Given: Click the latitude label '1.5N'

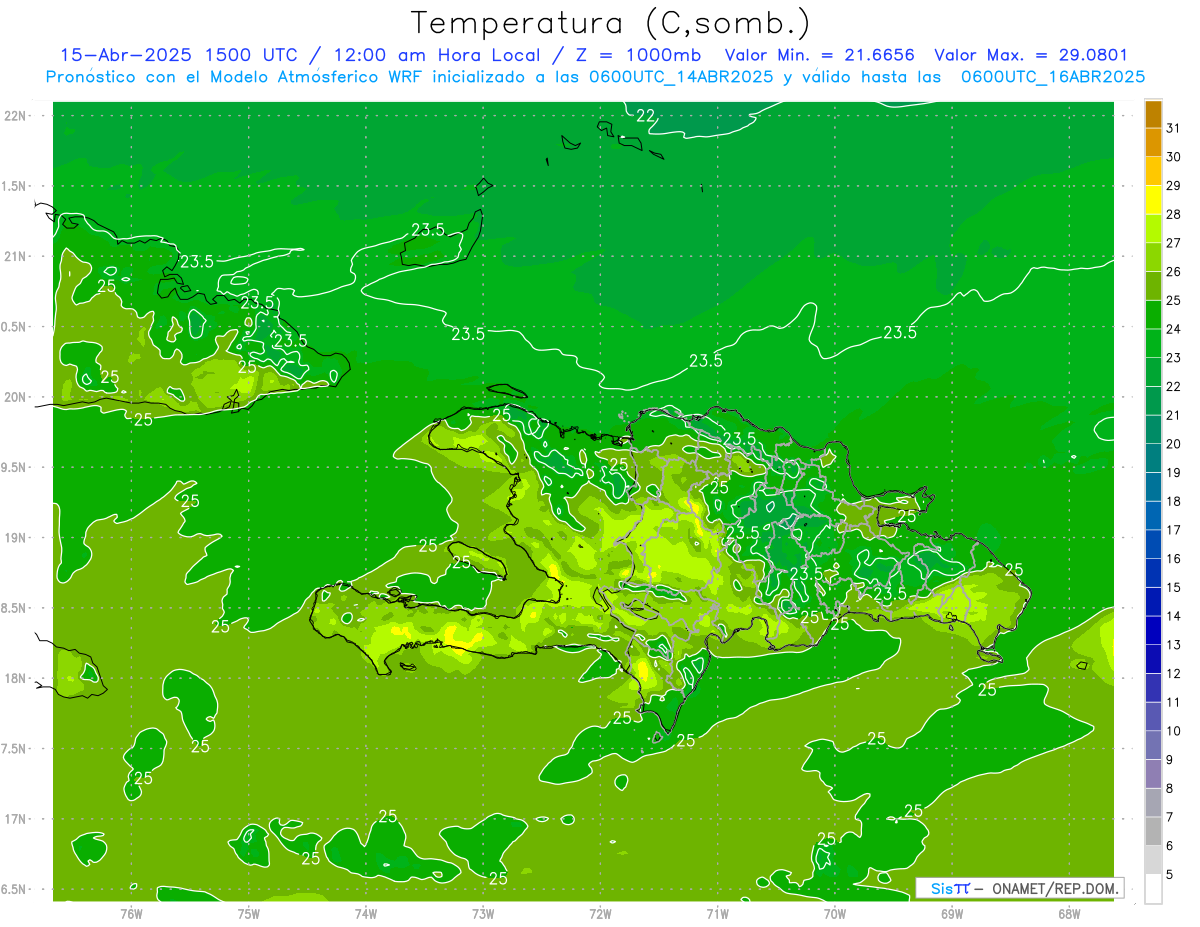Looking at the screenshot, I should click(x=15, y=187).
